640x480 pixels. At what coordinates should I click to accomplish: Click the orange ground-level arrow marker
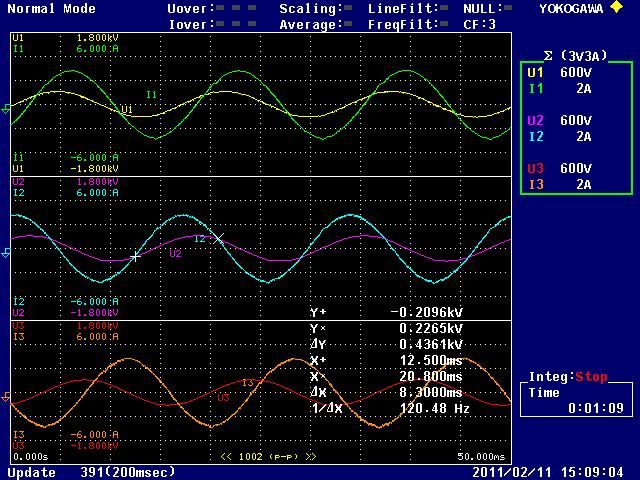pyautogui.click(x=6, y=397)
